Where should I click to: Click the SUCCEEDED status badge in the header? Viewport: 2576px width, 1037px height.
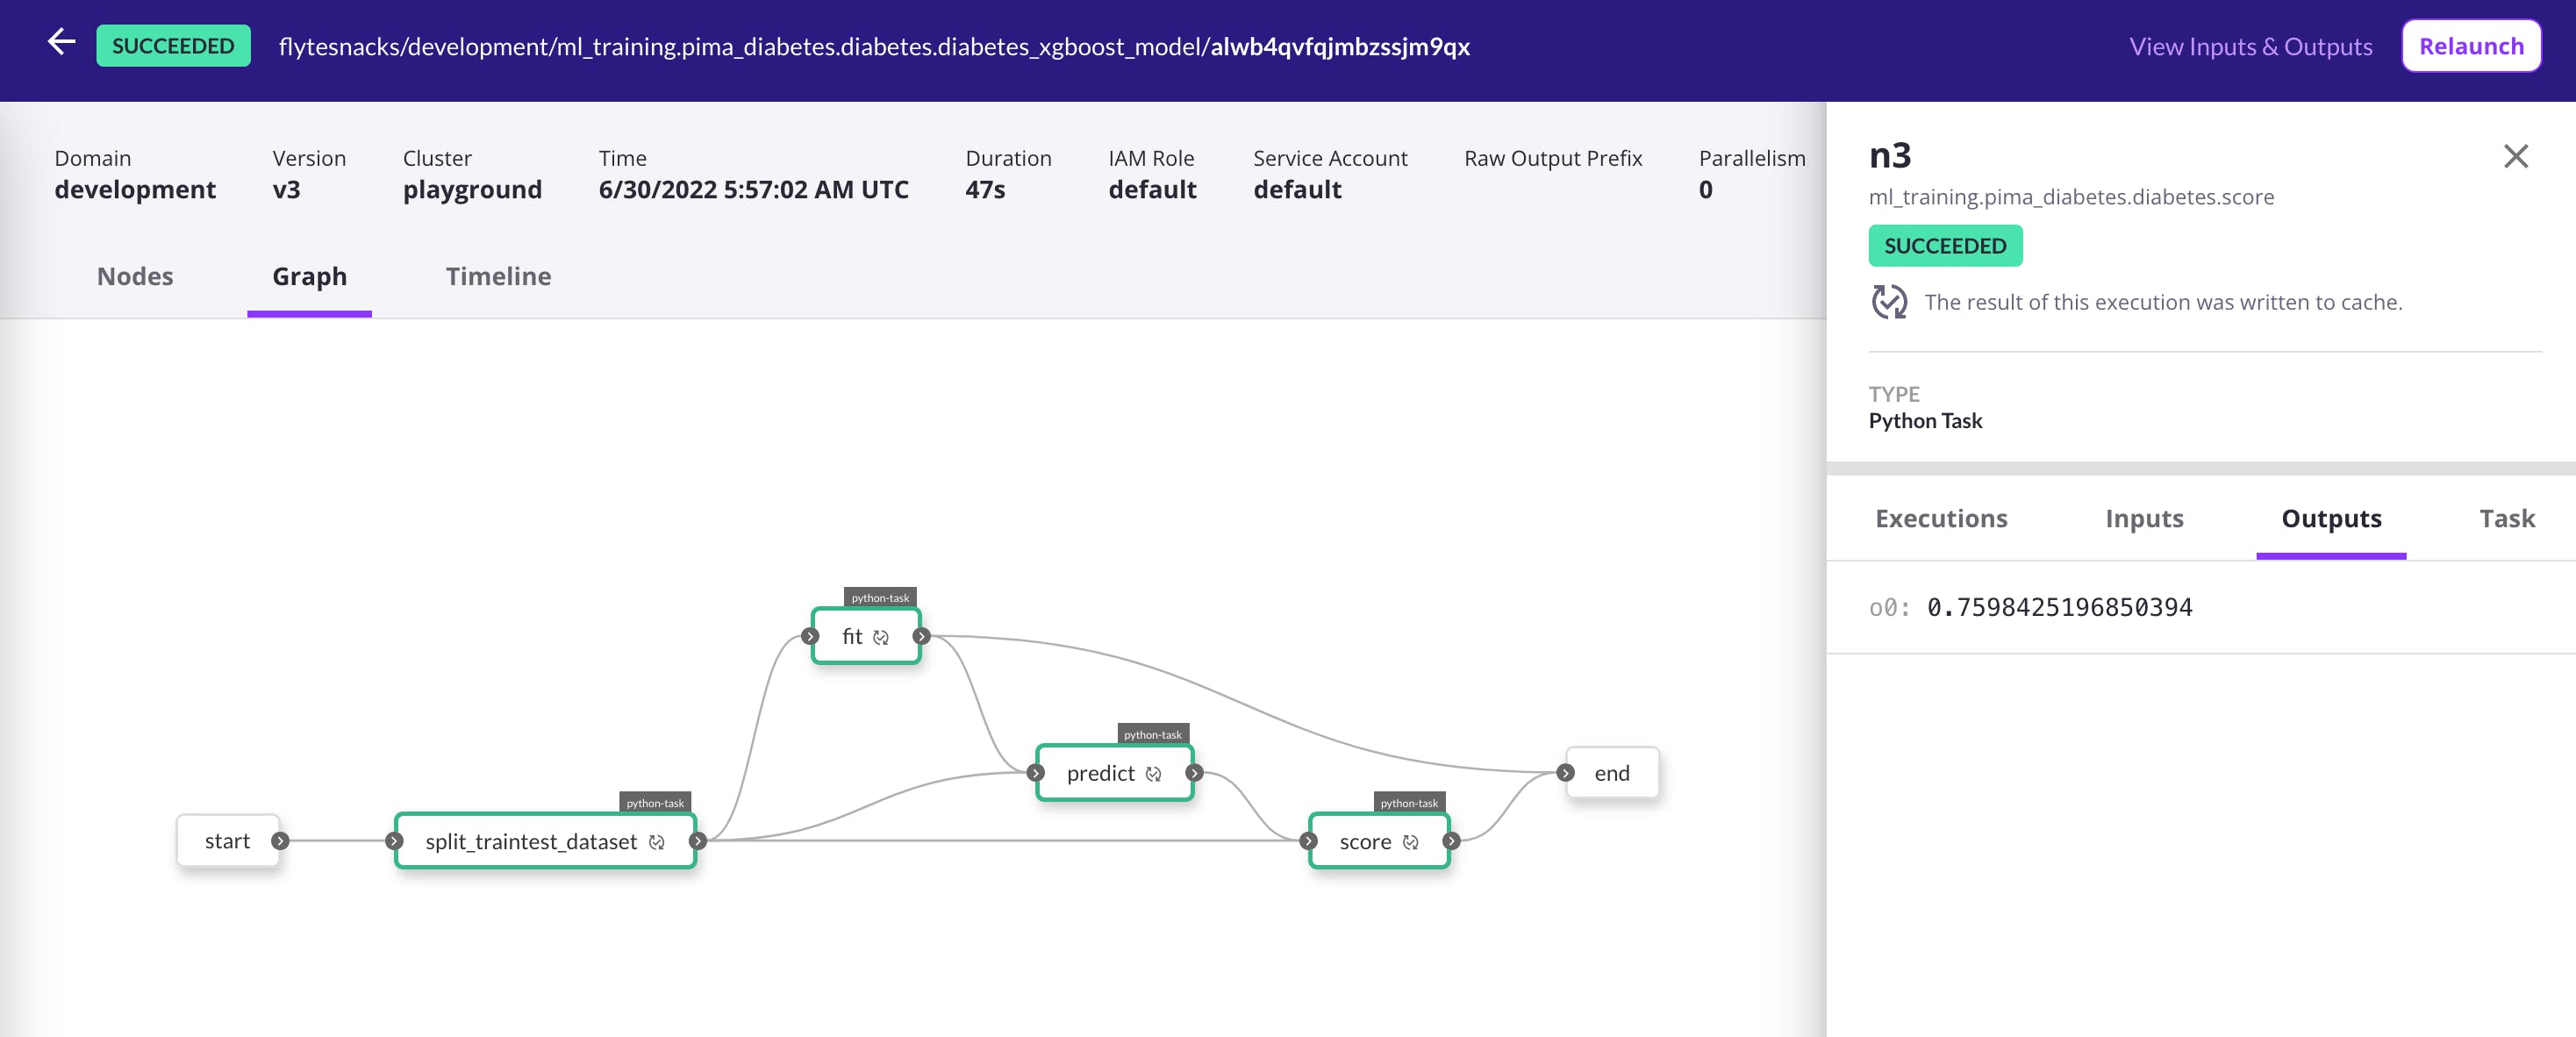172,44
